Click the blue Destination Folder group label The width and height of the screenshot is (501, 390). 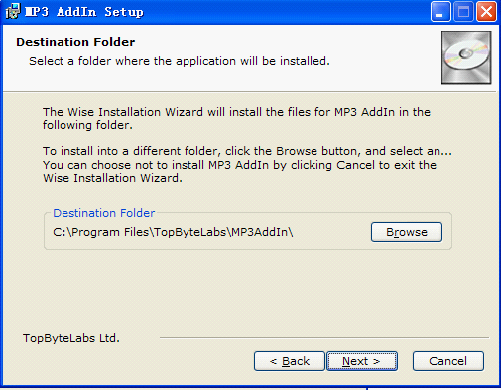[x=104, y=213]
